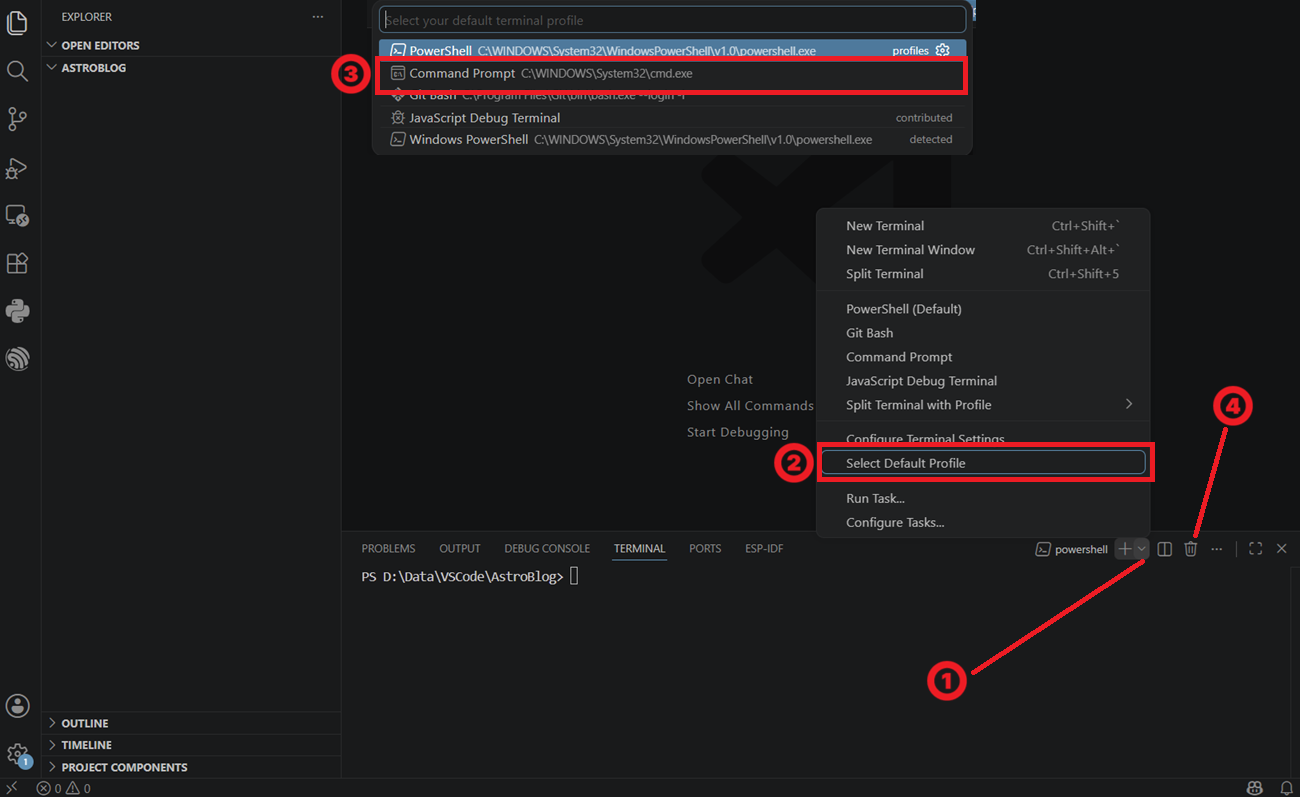This screenshot has height=797, width=1300.
Task: Open Explorer views and more actions menu
Action: pyautogui.click(x=318, y=17)
